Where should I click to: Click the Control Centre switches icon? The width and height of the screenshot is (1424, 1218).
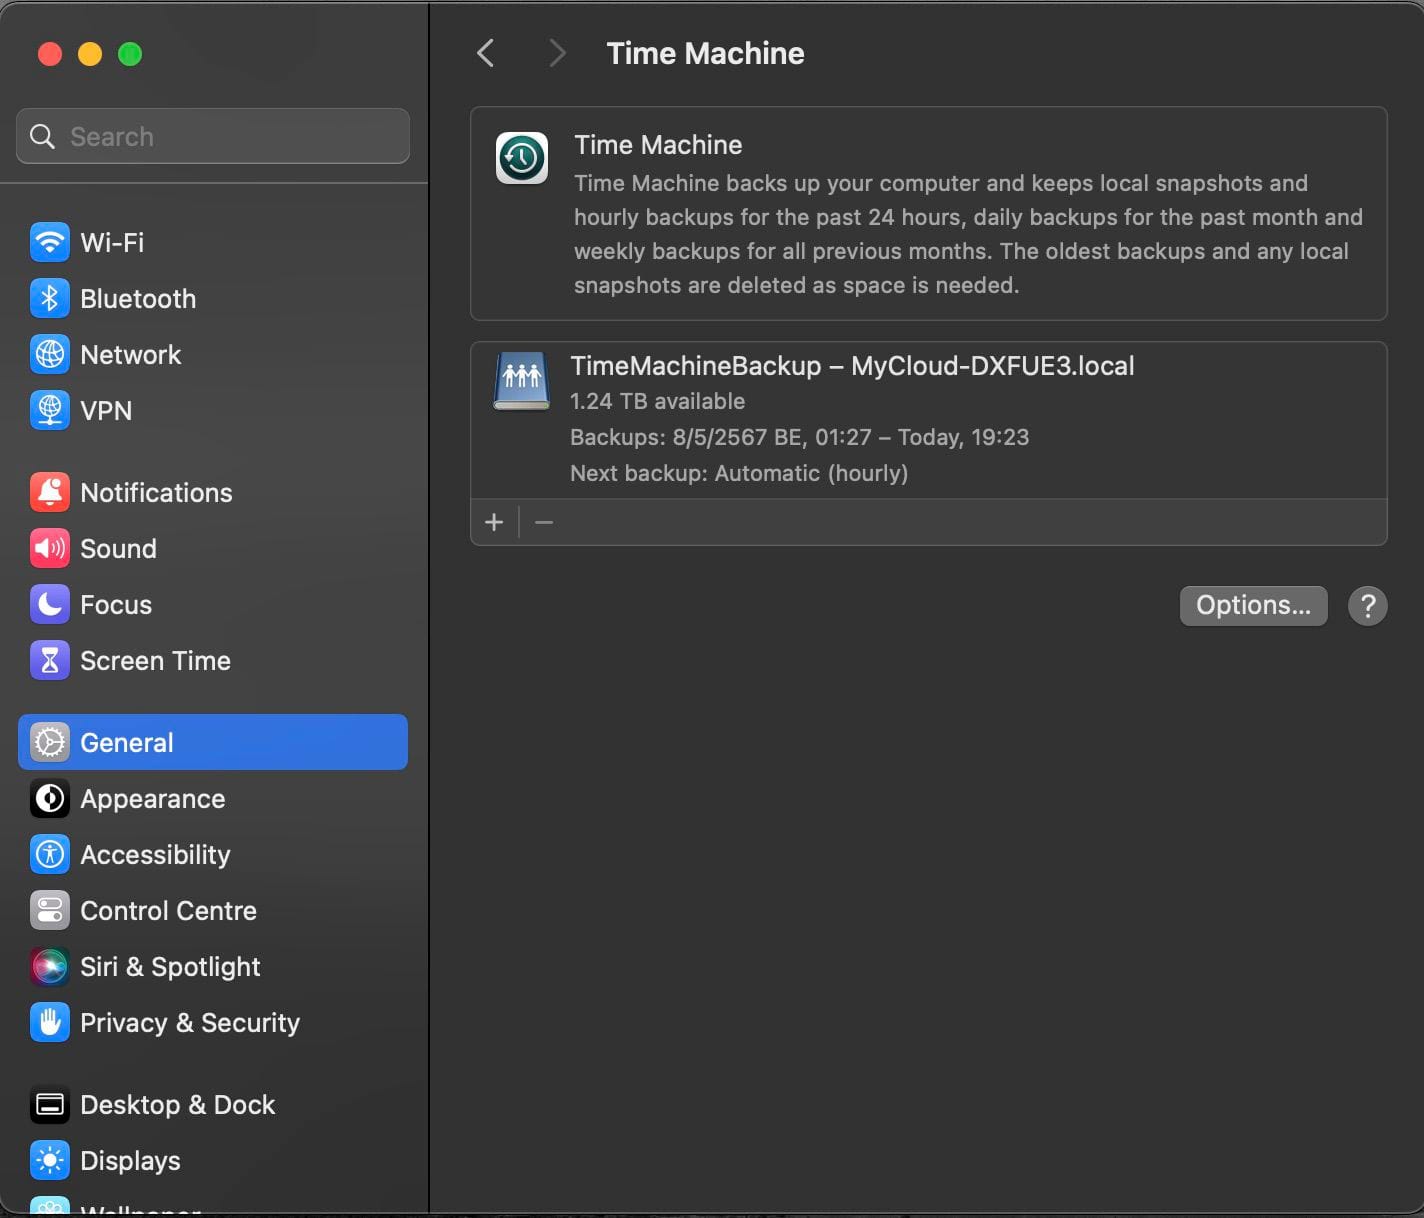tap(50, 910)
